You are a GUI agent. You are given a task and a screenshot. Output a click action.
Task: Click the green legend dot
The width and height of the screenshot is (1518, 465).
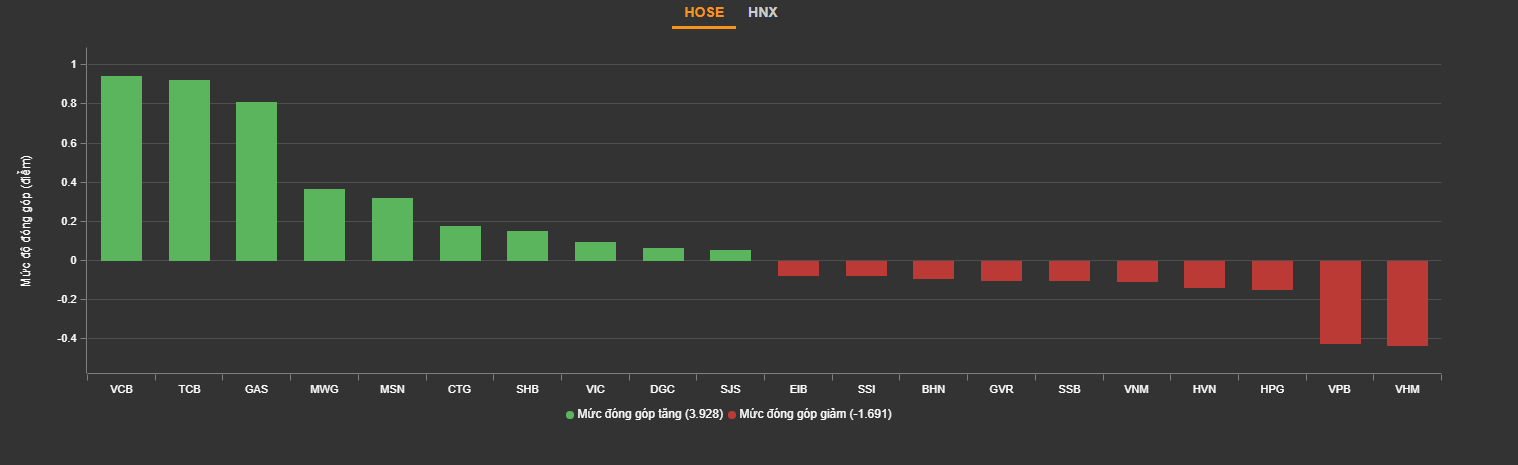pos(570,414)
